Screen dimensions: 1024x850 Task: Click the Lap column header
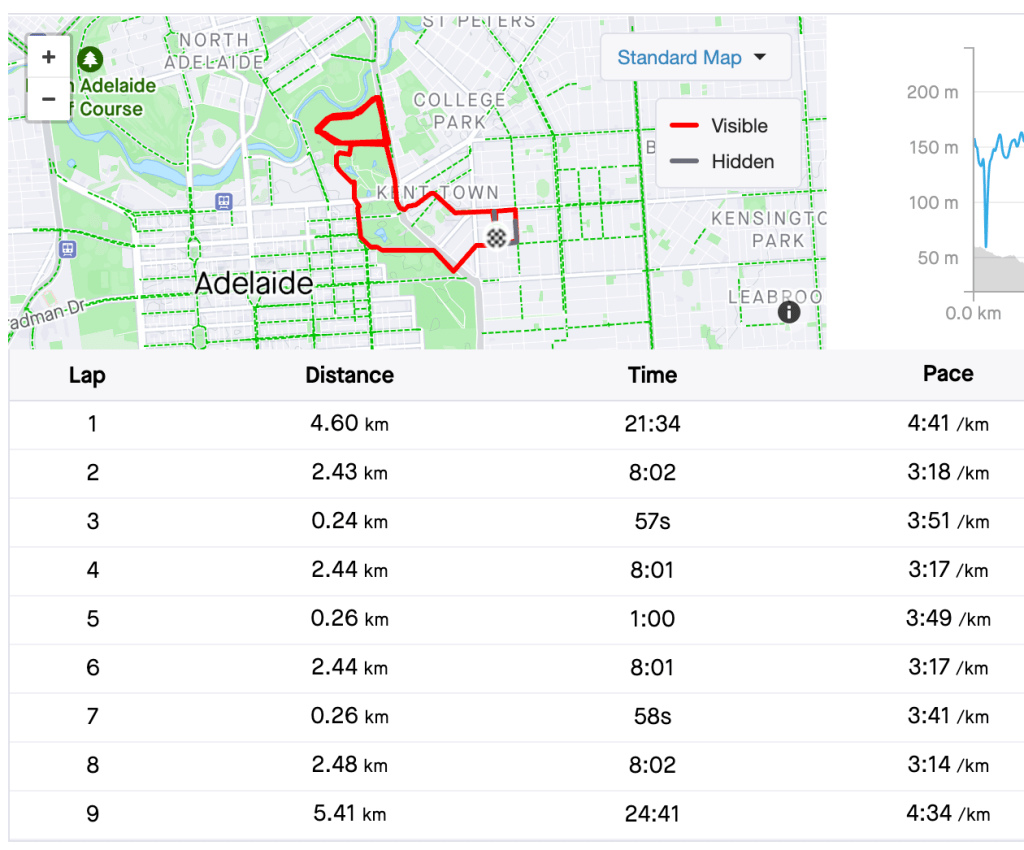coord(87,376)
